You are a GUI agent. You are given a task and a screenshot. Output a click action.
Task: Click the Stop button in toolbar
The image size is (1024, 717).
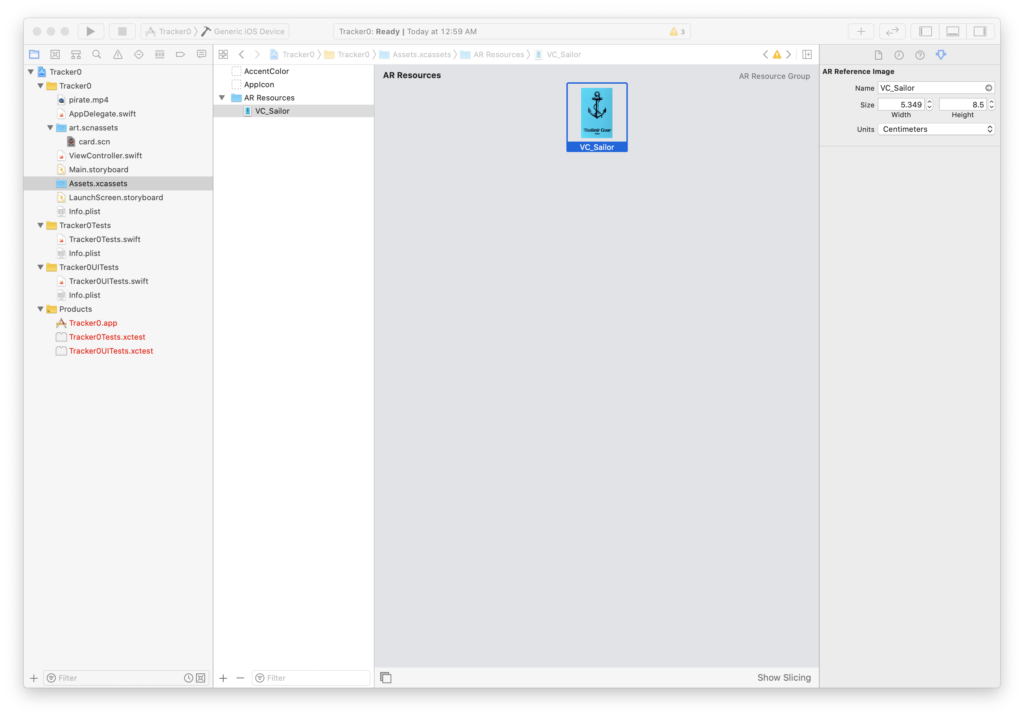tap(122, 32)
